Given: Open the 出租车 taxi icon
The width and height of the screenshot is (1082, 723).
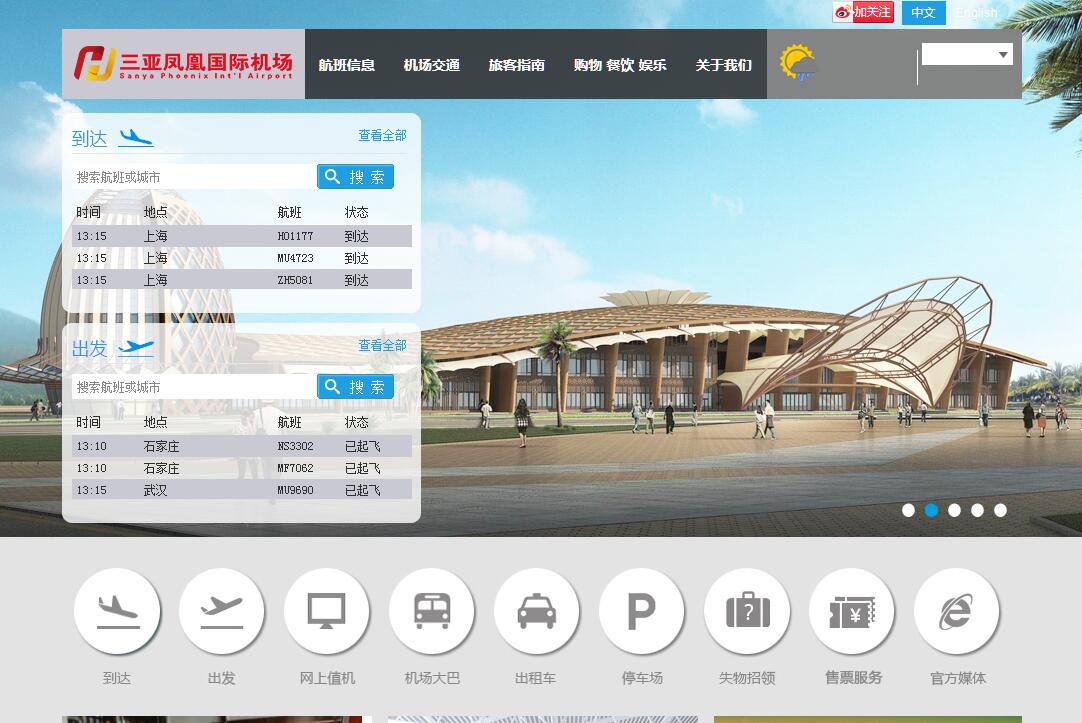Looking at the screenshot, I should point(537,611).
